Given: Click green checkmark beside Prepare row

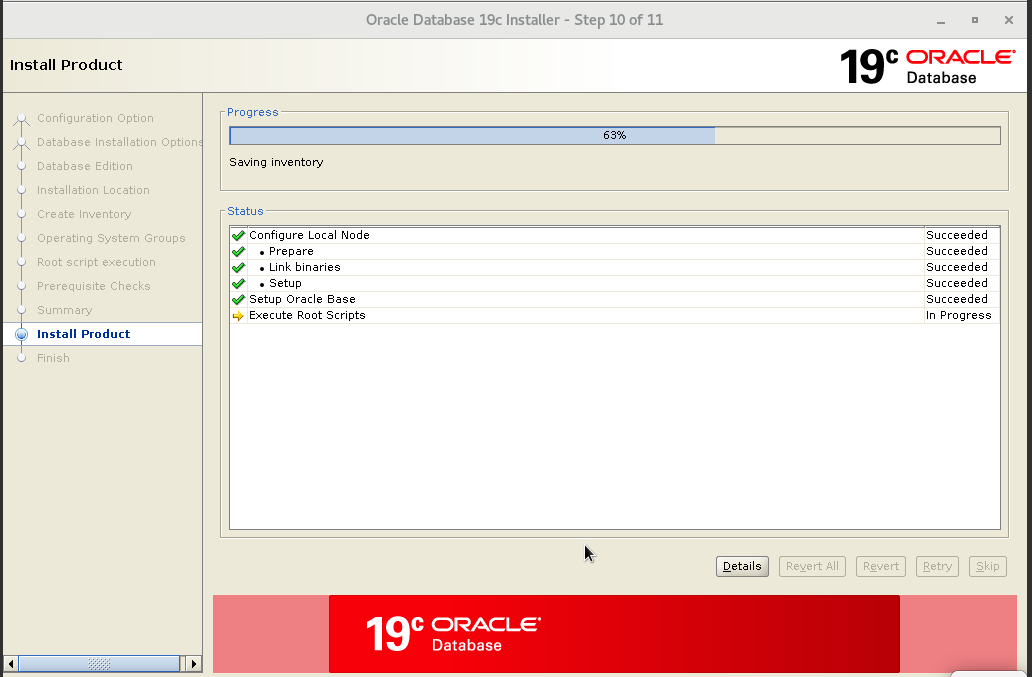Looking at the screenshot, I should (238, 251).
